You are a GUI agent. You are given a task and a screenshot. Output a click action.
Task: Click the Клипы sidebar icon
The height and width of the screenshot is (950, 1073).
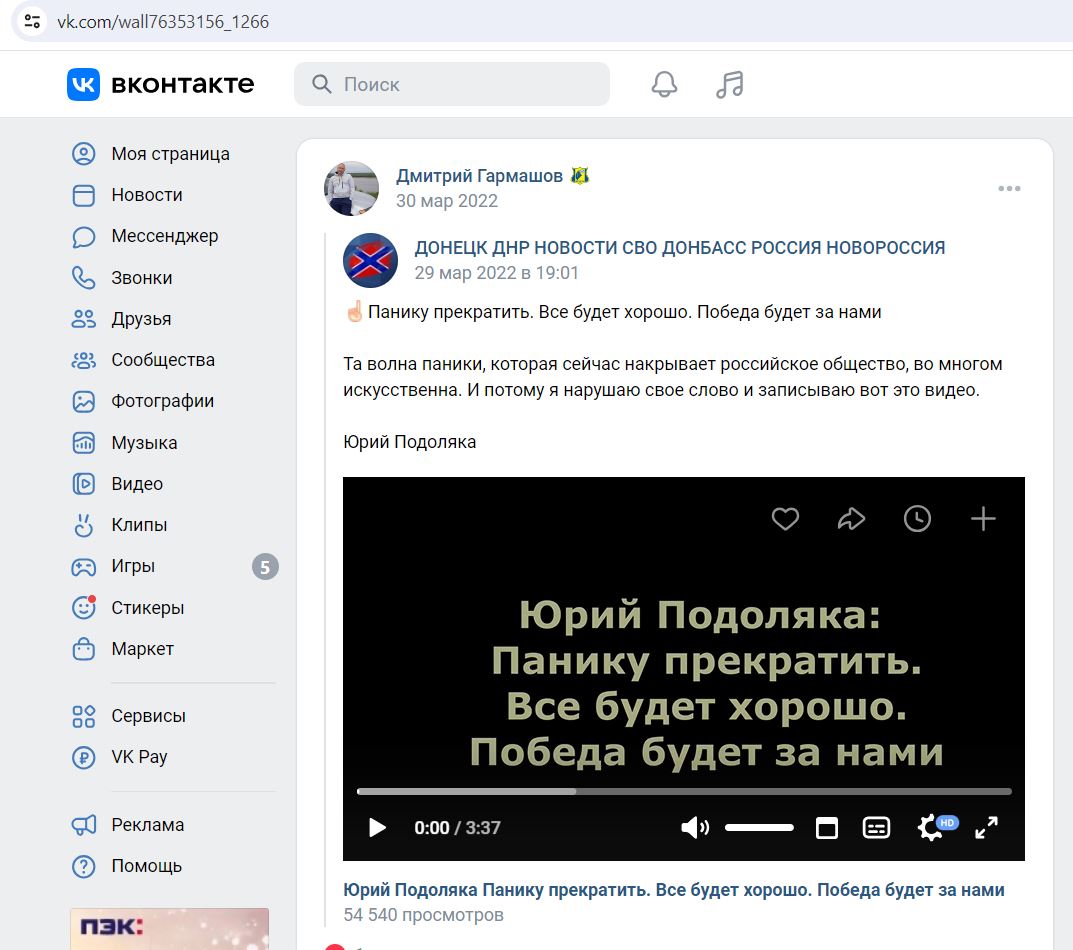(x=83, y=525)
